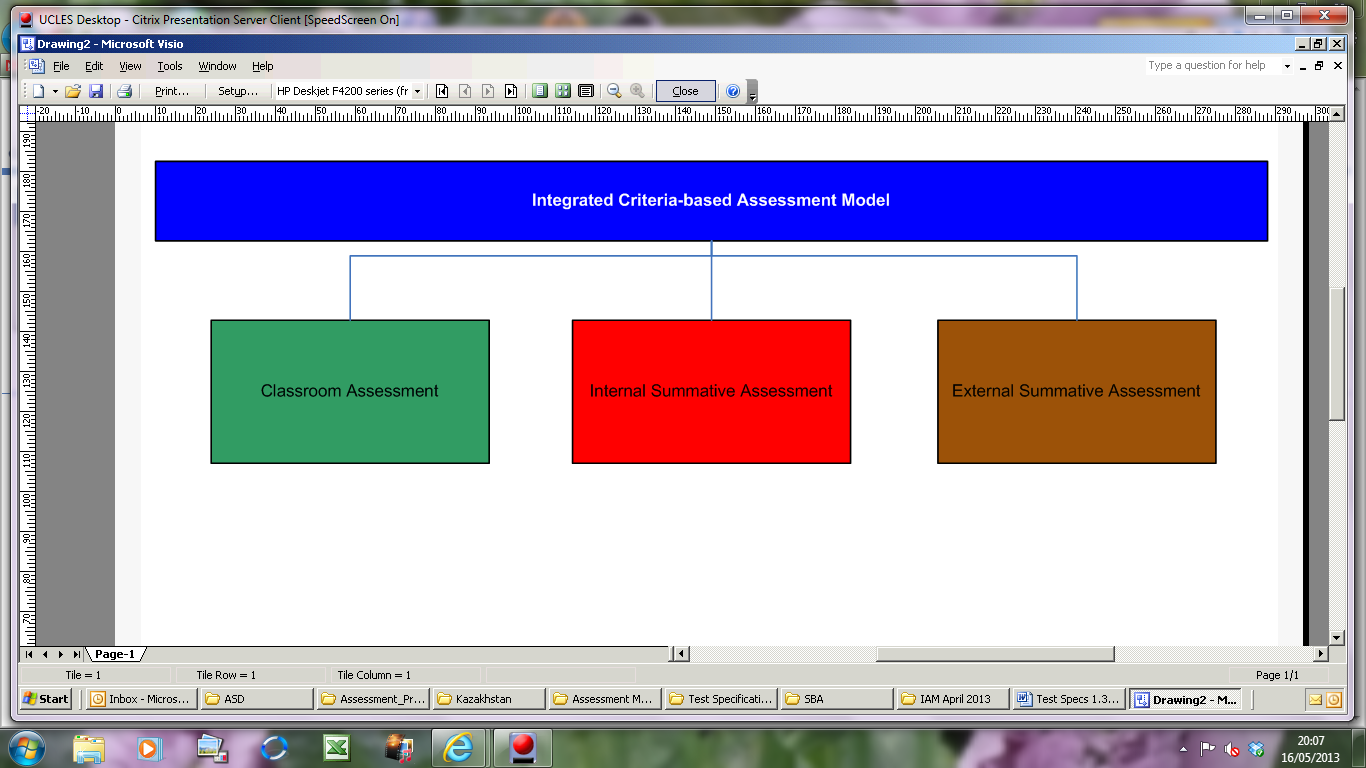The image size is (1366, 768).
Task: Show hidden tray icons arrow
Action: [1185, 749]
